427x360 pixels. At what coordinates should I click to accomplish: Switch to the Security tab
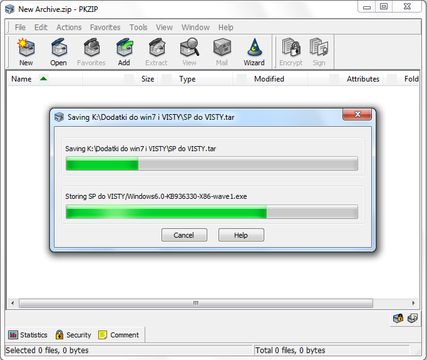coord(73,335)
